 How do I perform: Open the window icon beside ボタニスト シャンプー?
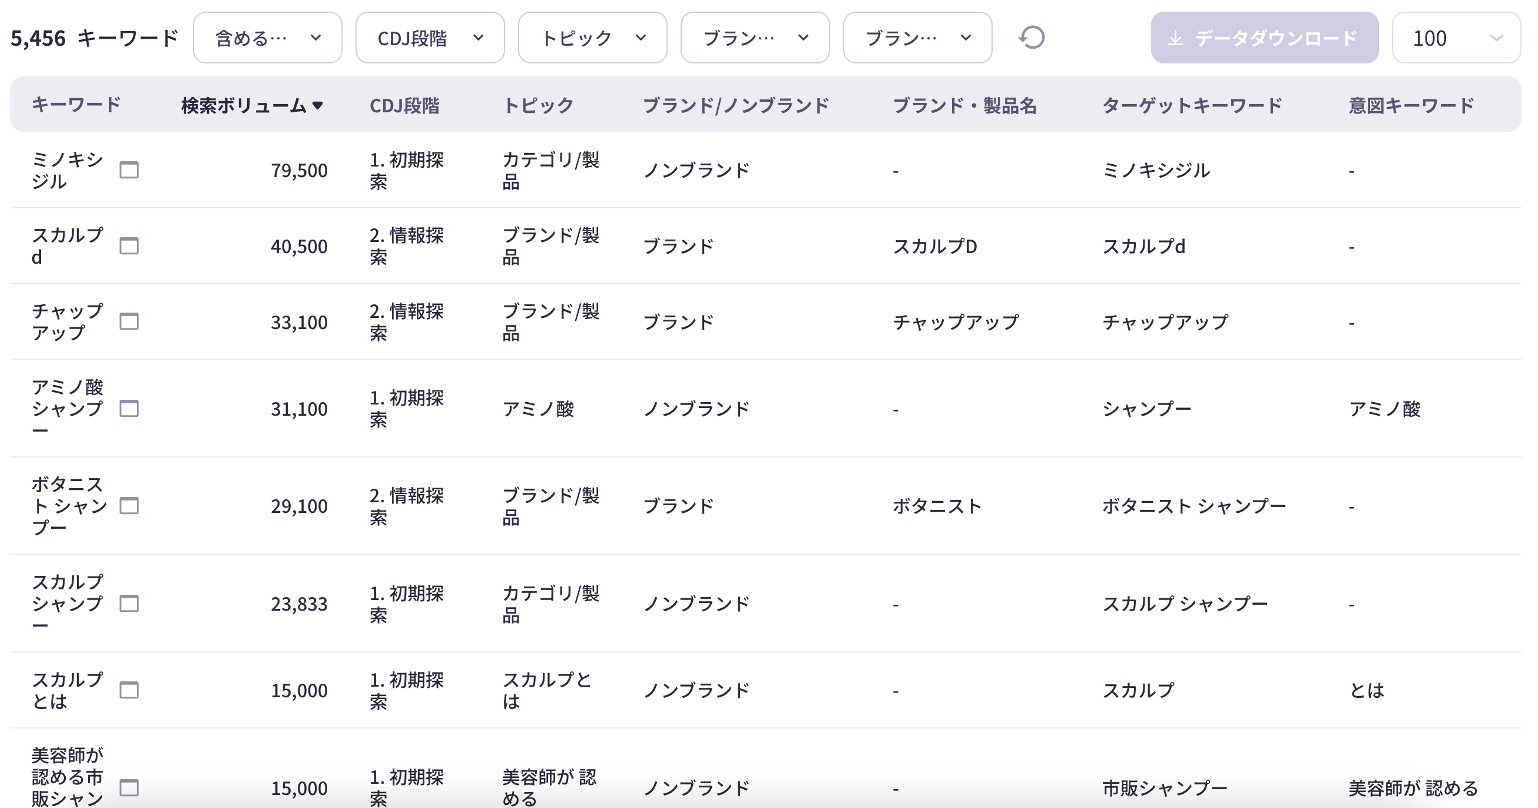point(129,506)
